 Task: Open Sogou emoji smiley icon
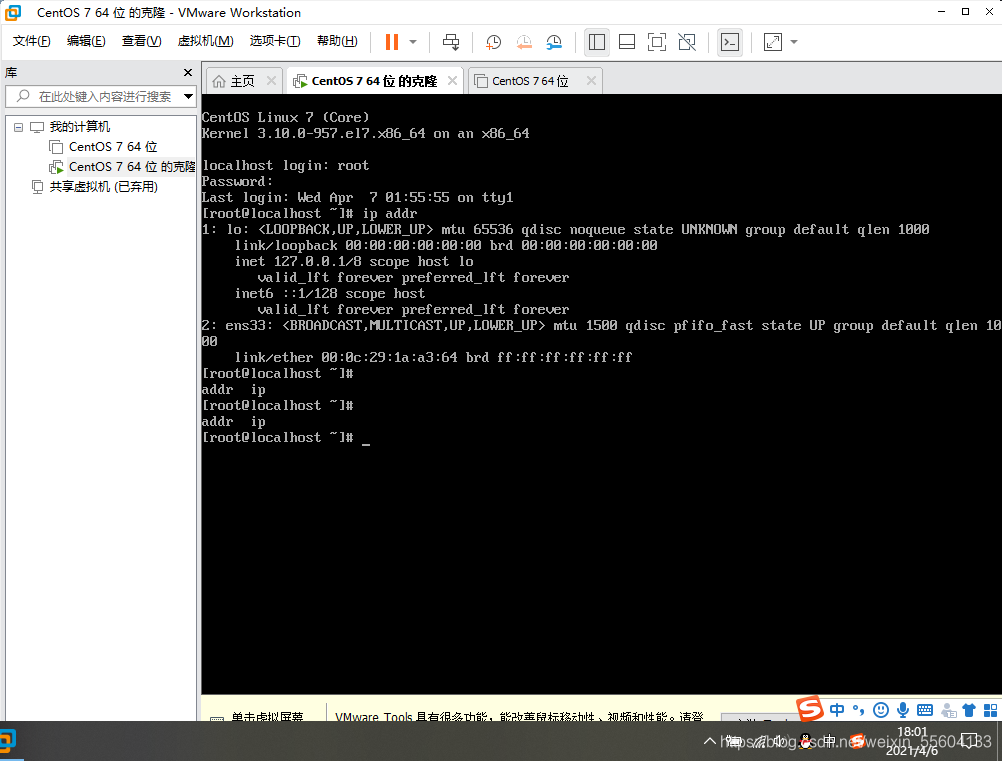click(881, 710)
